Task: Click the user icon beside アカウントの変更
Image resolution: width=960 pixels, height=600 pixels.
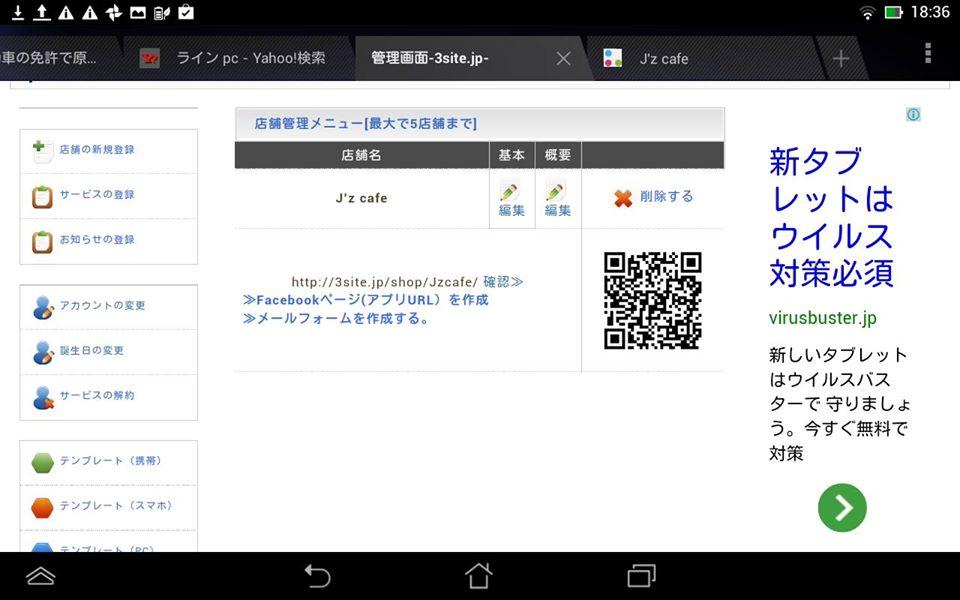Action: coord(43,307)
